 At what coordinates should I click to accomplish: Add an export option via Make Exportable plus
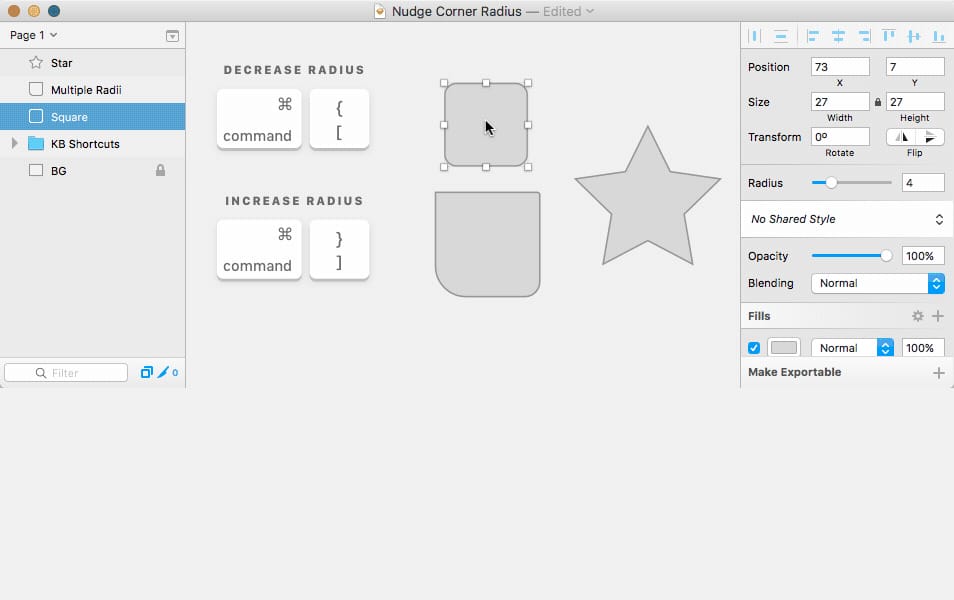pyautogui.click(x=938, y=372)
